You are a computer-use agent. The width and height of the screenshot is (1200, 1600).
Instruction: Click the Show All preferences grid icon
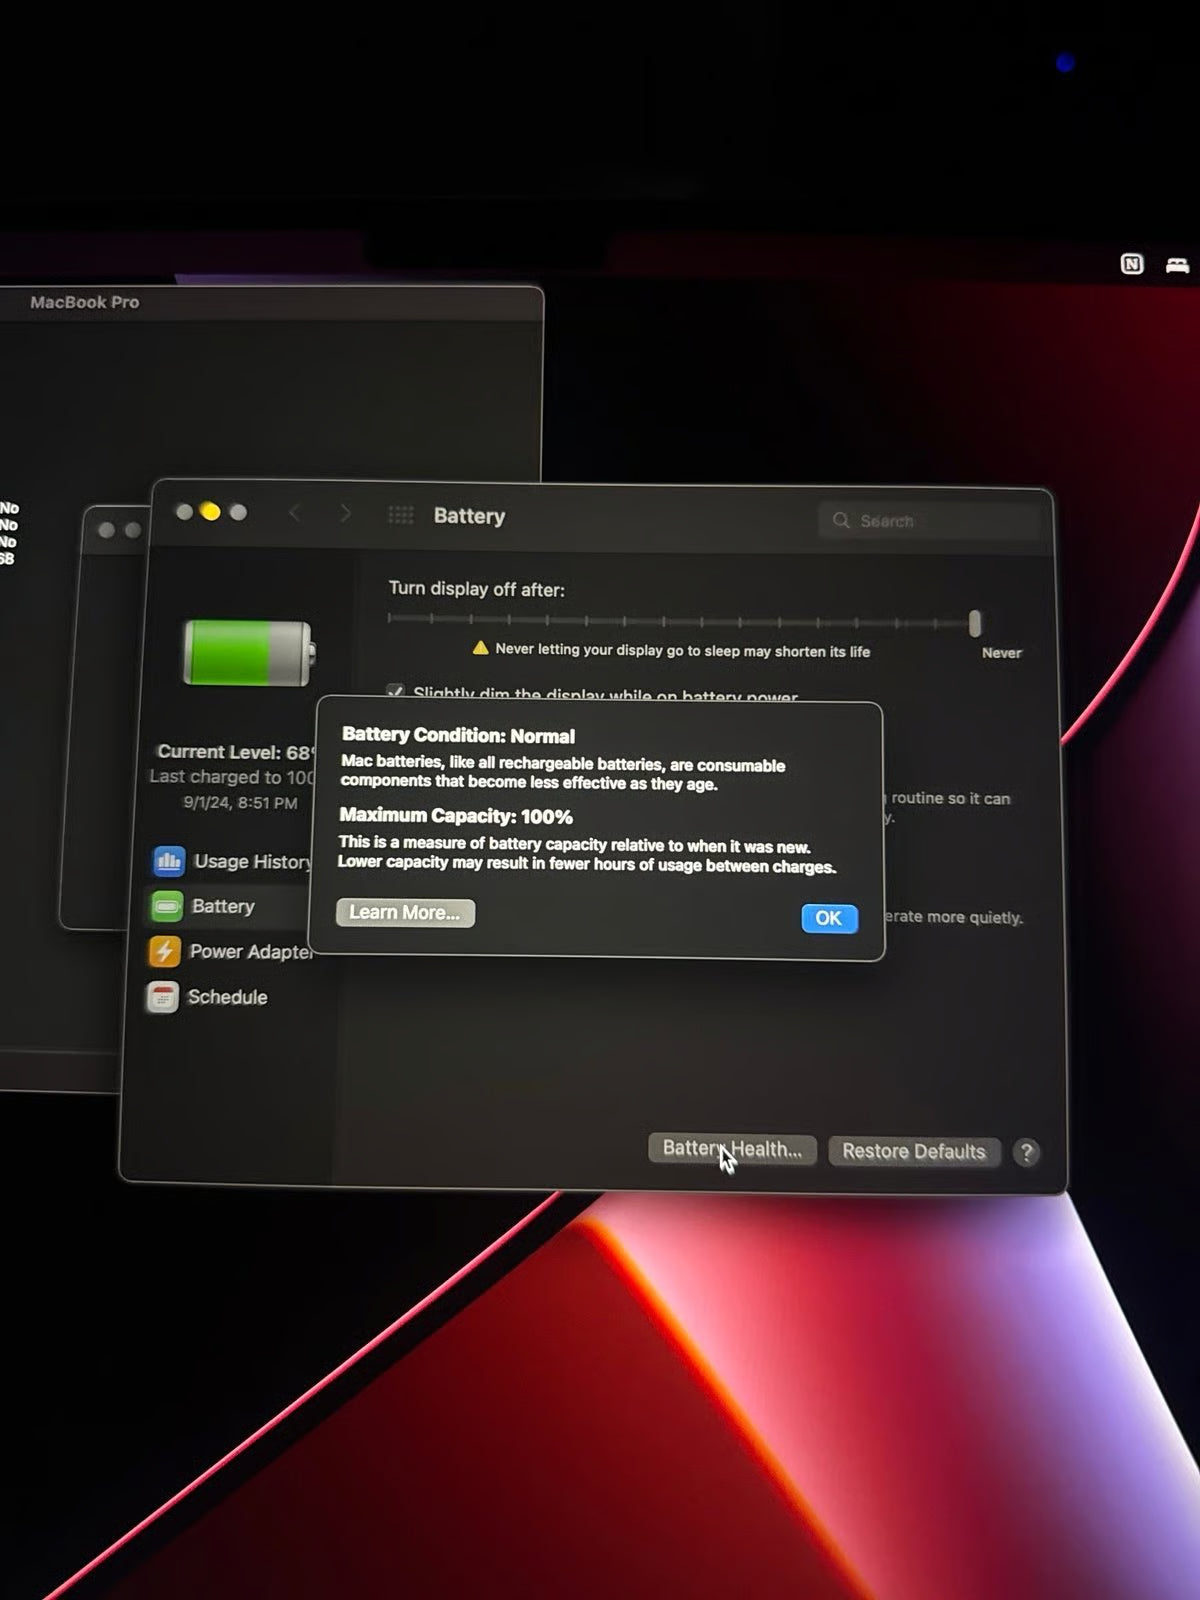[400, 515]
